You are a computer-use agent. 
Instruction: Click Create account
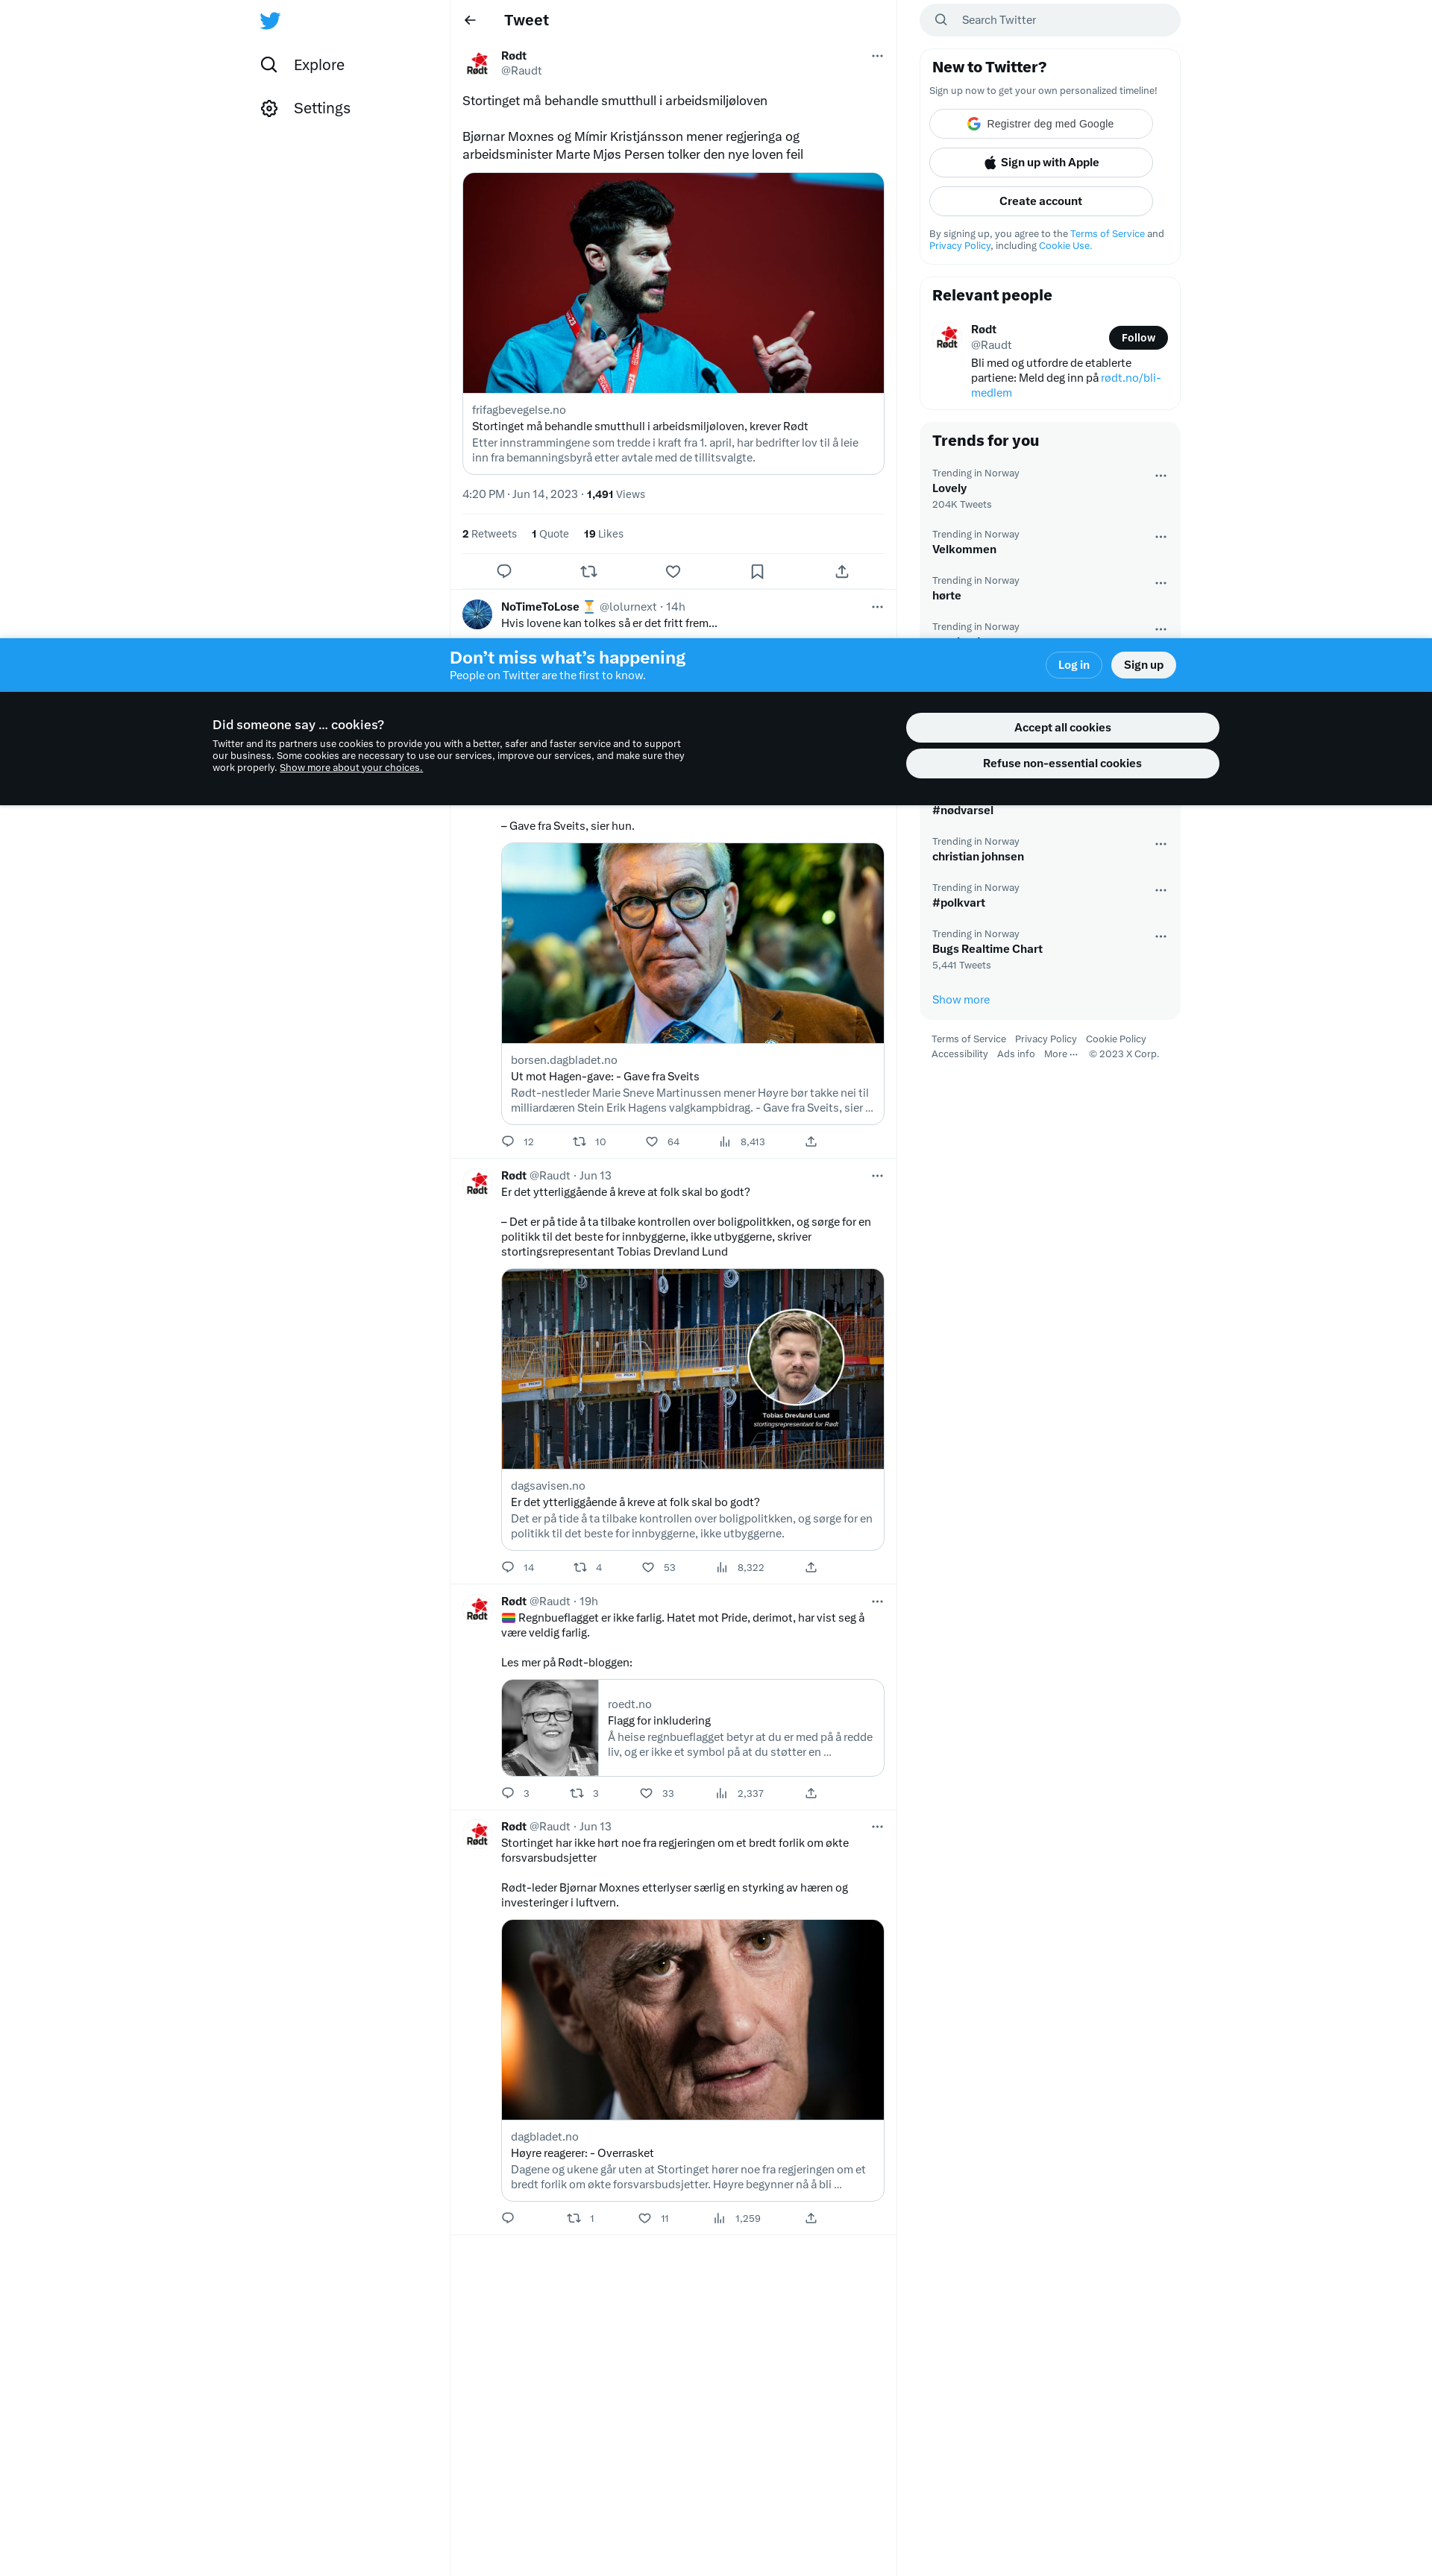point(1040,201)
